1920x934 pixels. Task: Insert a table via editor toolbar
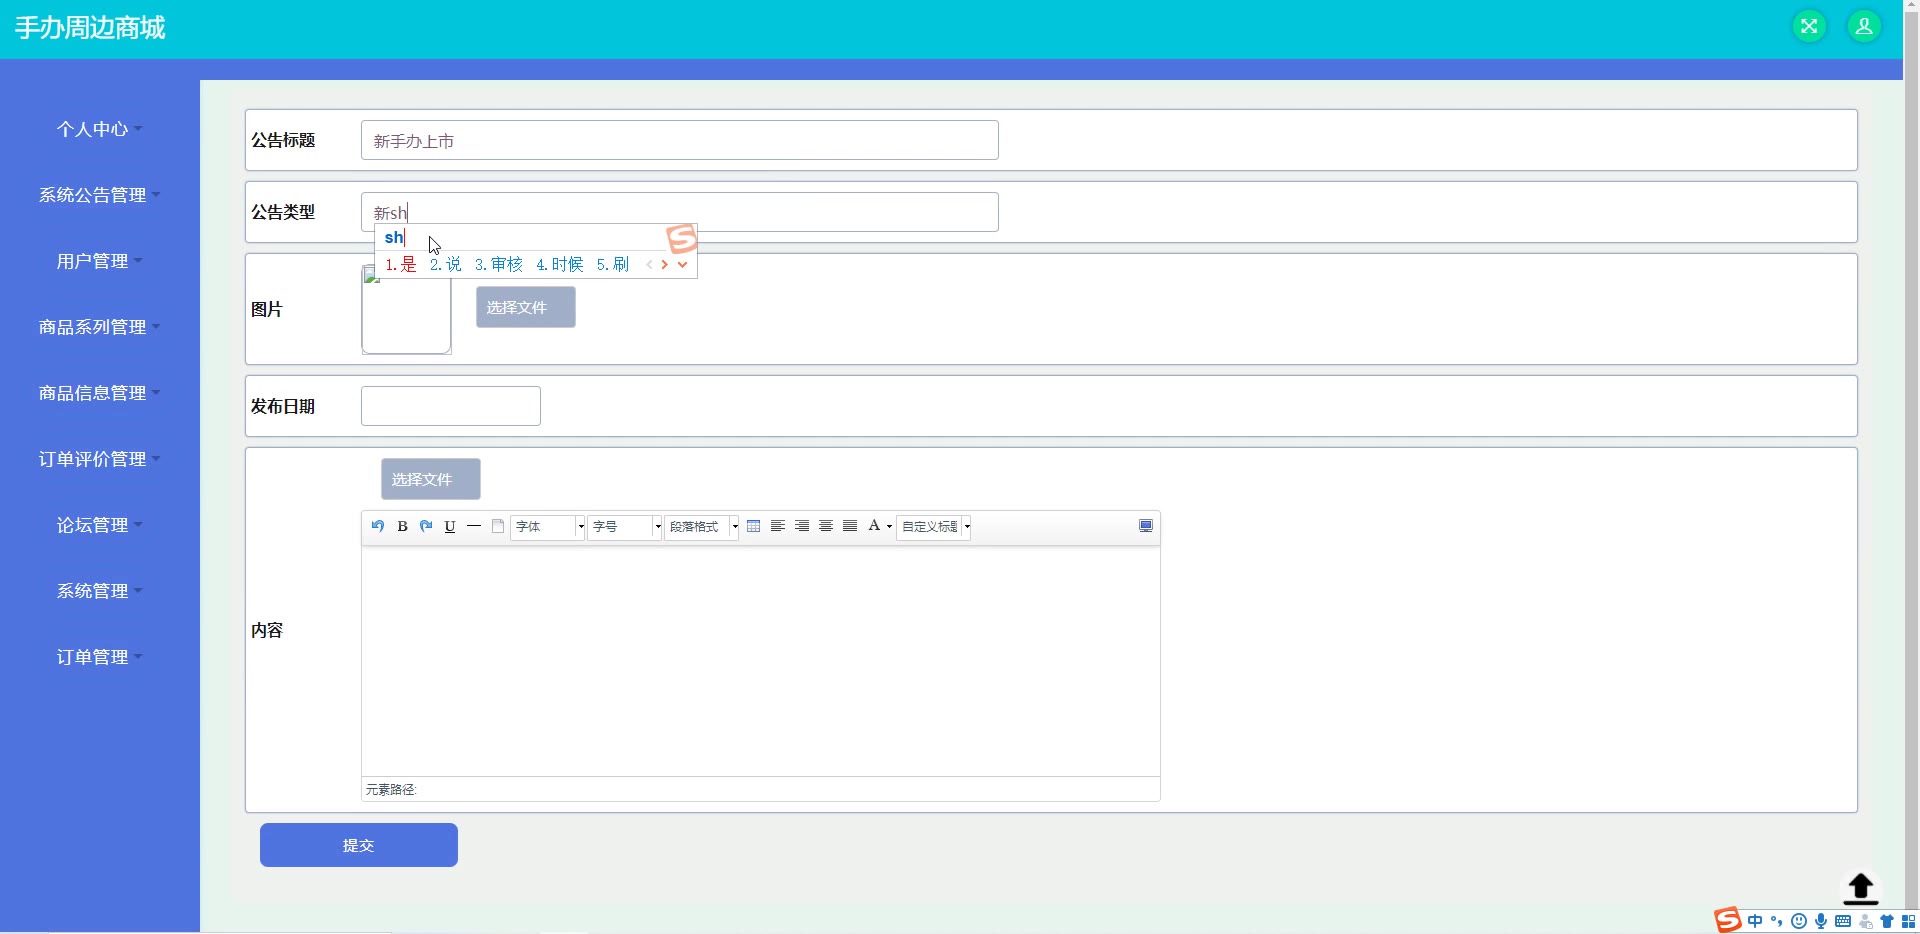[x=754, y=526]
